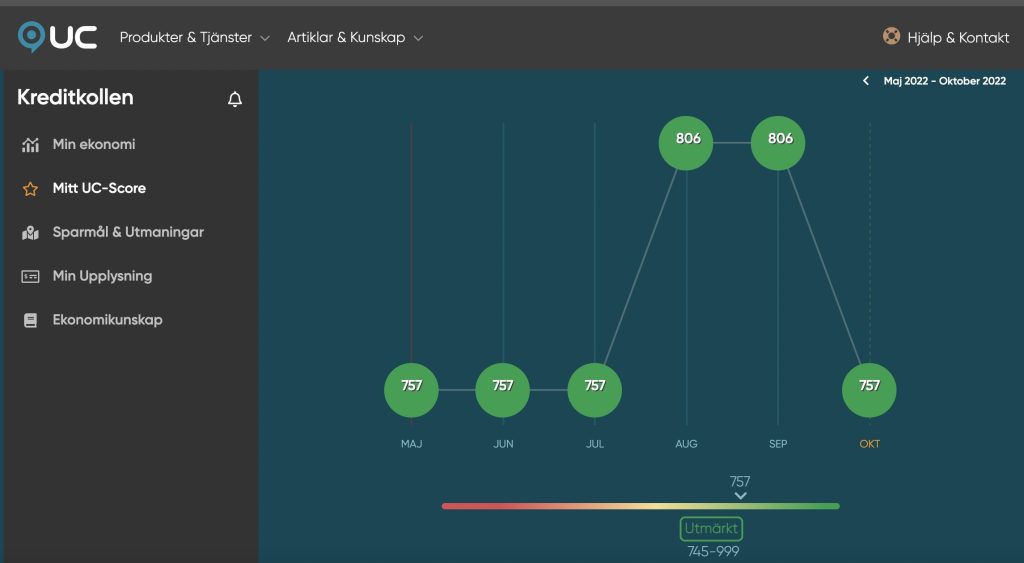Click the Min ekonomi chart icon
Viewport: 1024px width, 563px height.
pos(30,144)
